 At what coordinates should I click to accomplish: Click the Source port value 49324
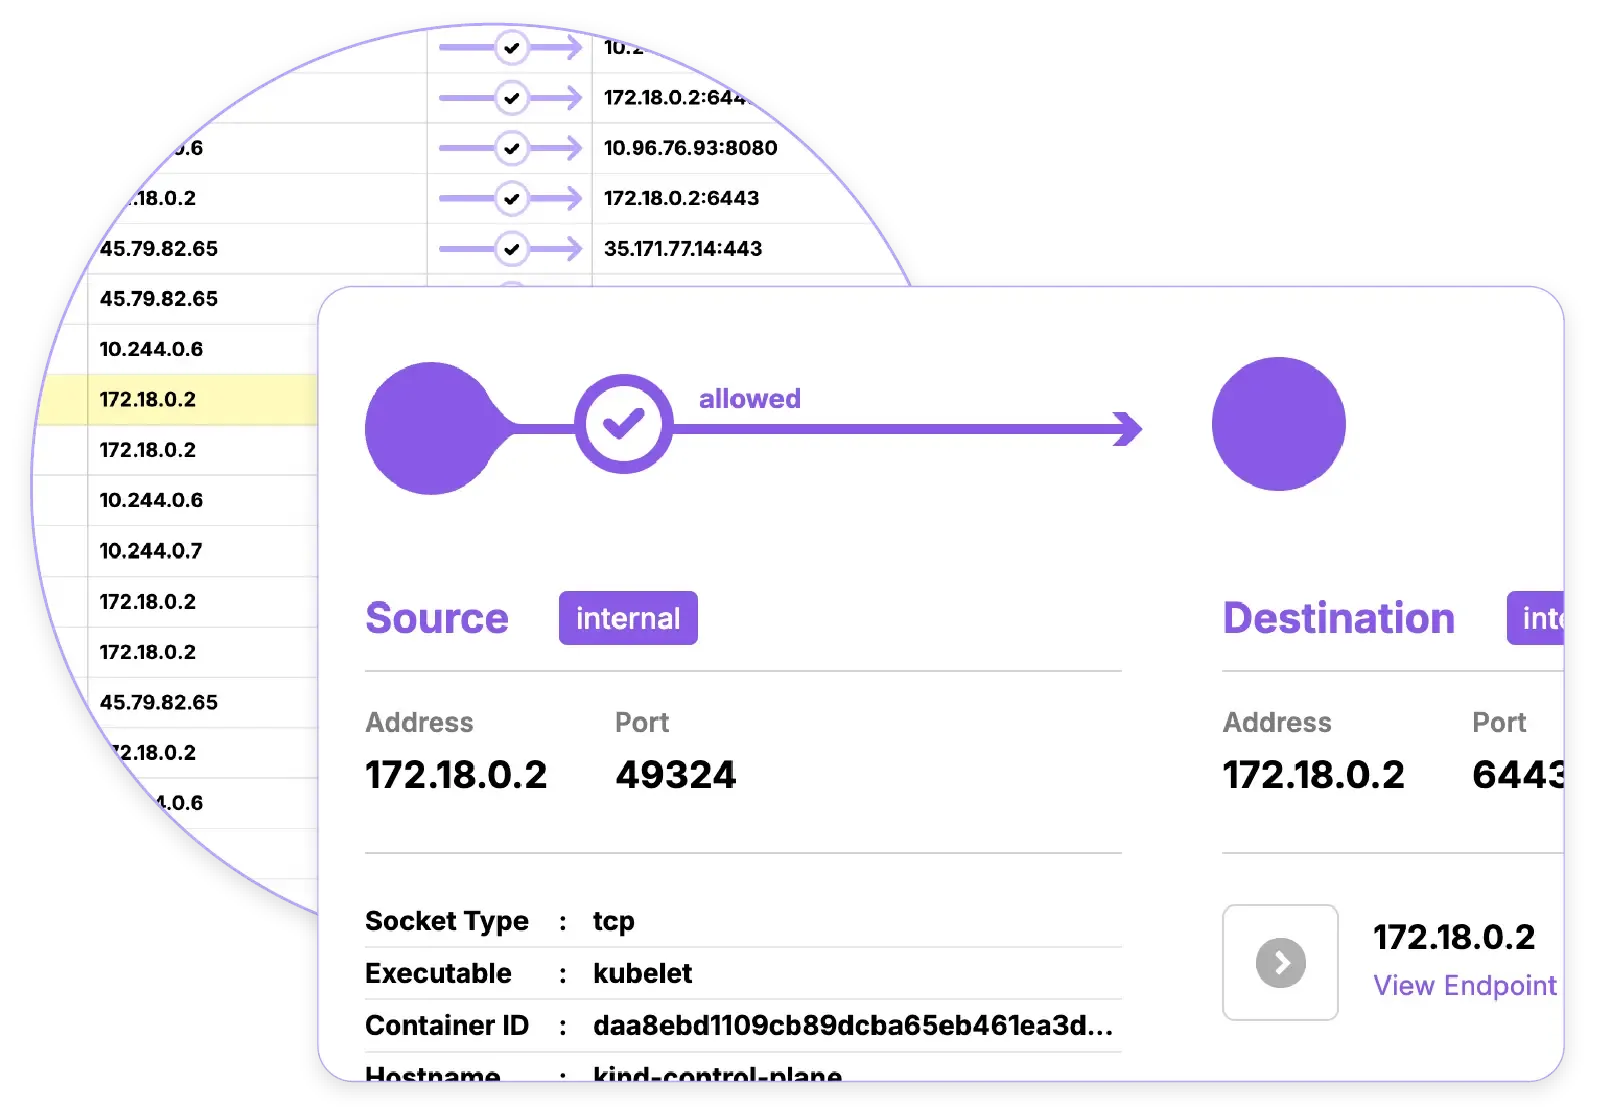tap(675, 775)
